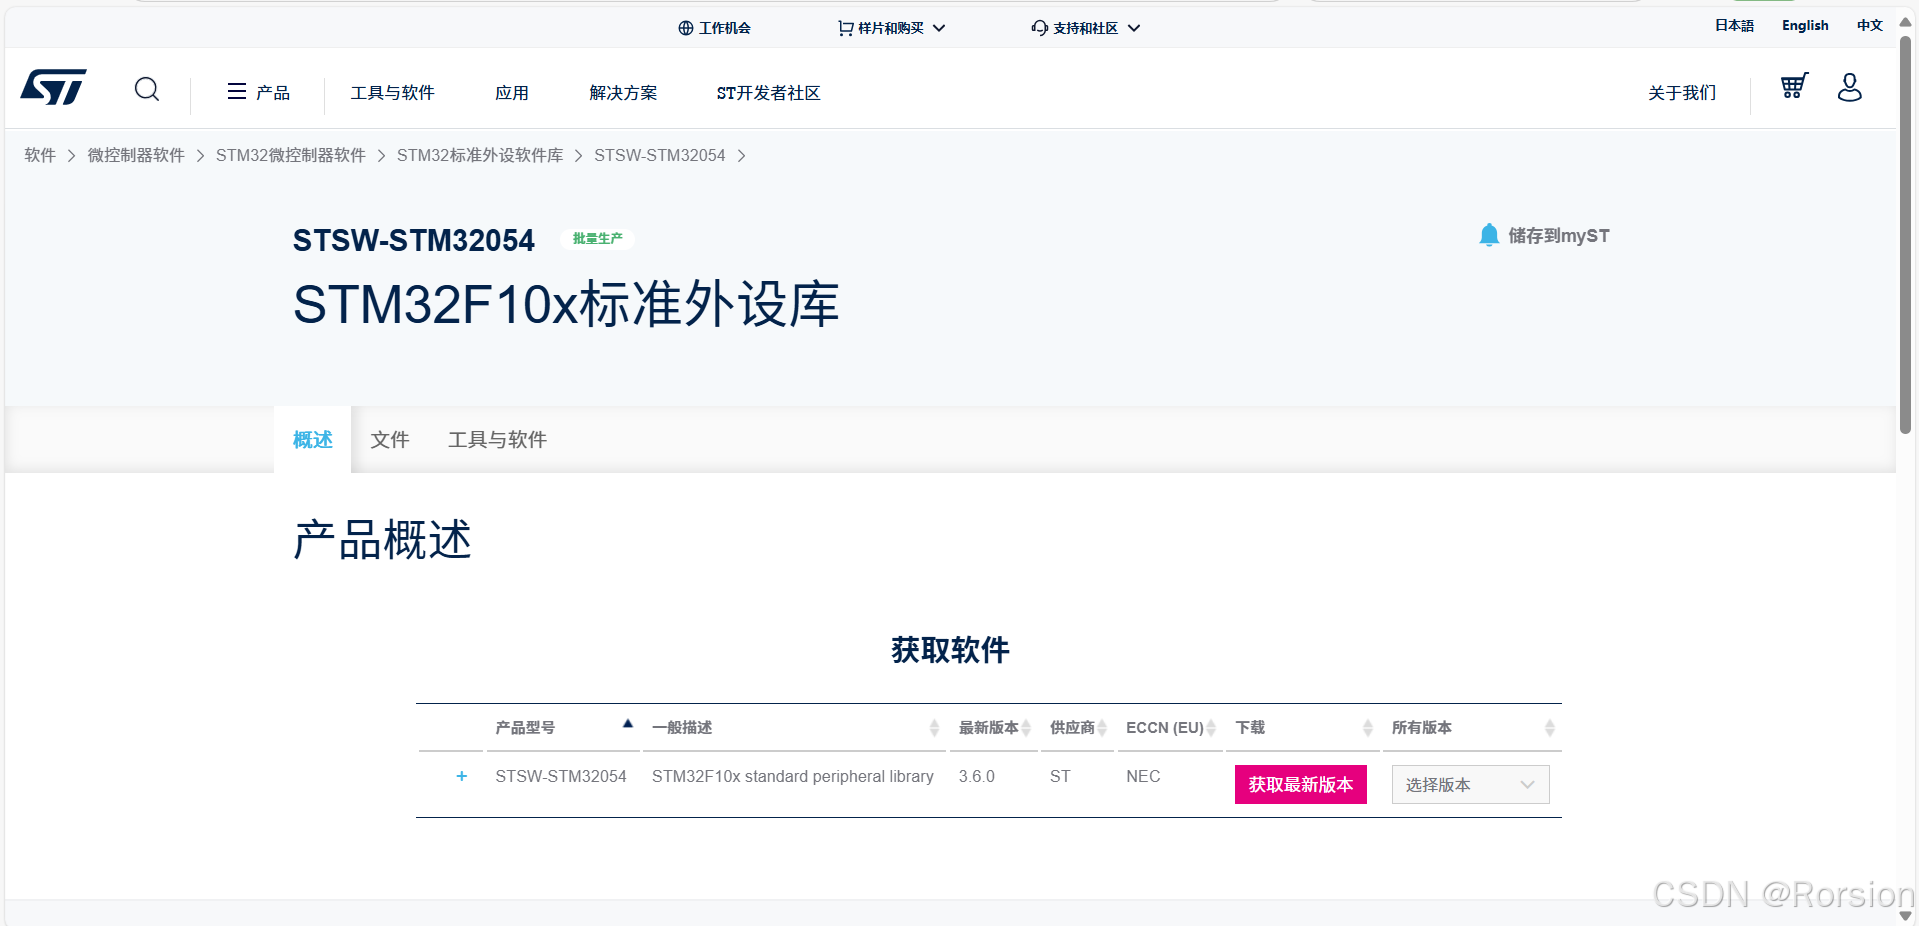Image resolution: width=1919 pixels, height=926 pixels.
Task: Expand the STSW-STM32054 row with the plus icon
Action: [461, 776]
